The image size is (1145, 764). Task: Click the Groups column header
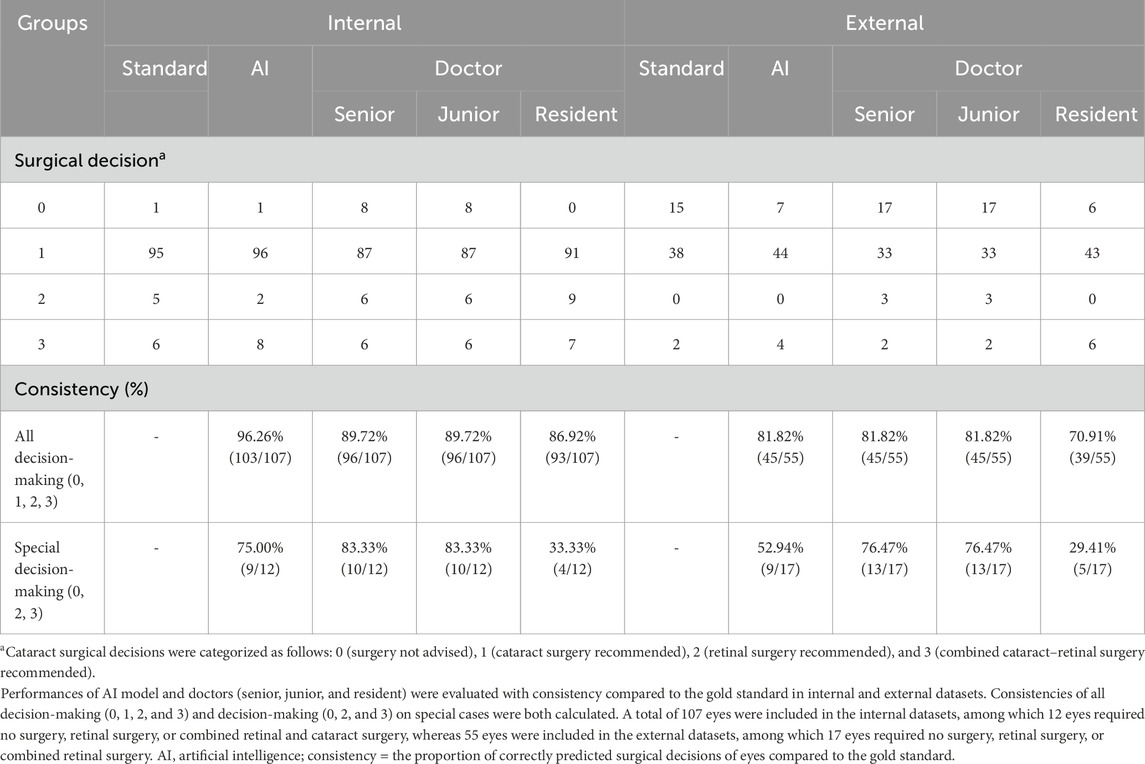click(x=51, y=22)
